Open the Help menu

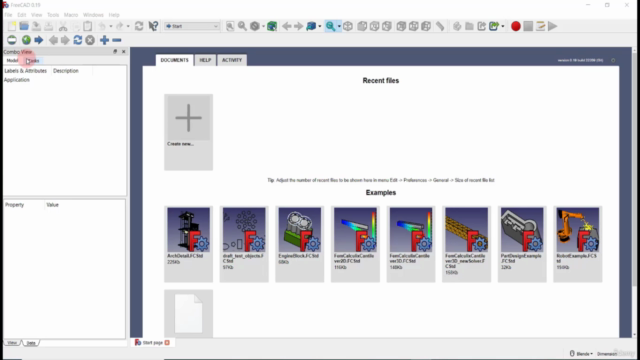coord(114,15)
